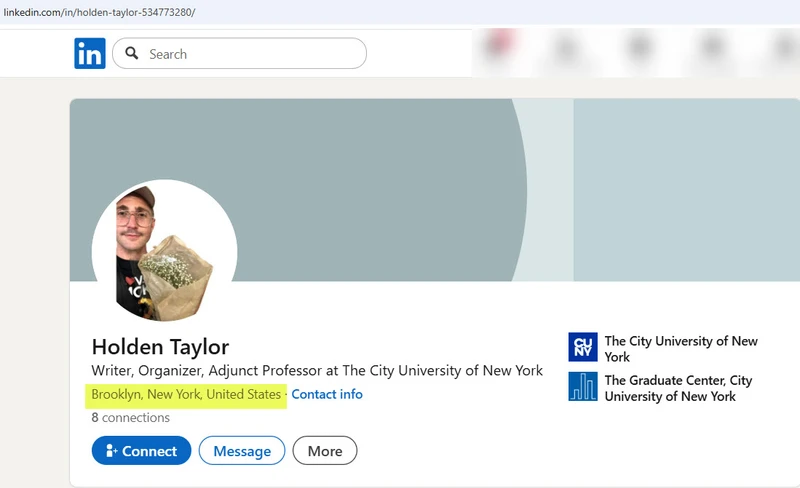Click the linkedin.com profile URL in address bar
The height and width of the screenshot is (488, 800).
pos(99,12)
